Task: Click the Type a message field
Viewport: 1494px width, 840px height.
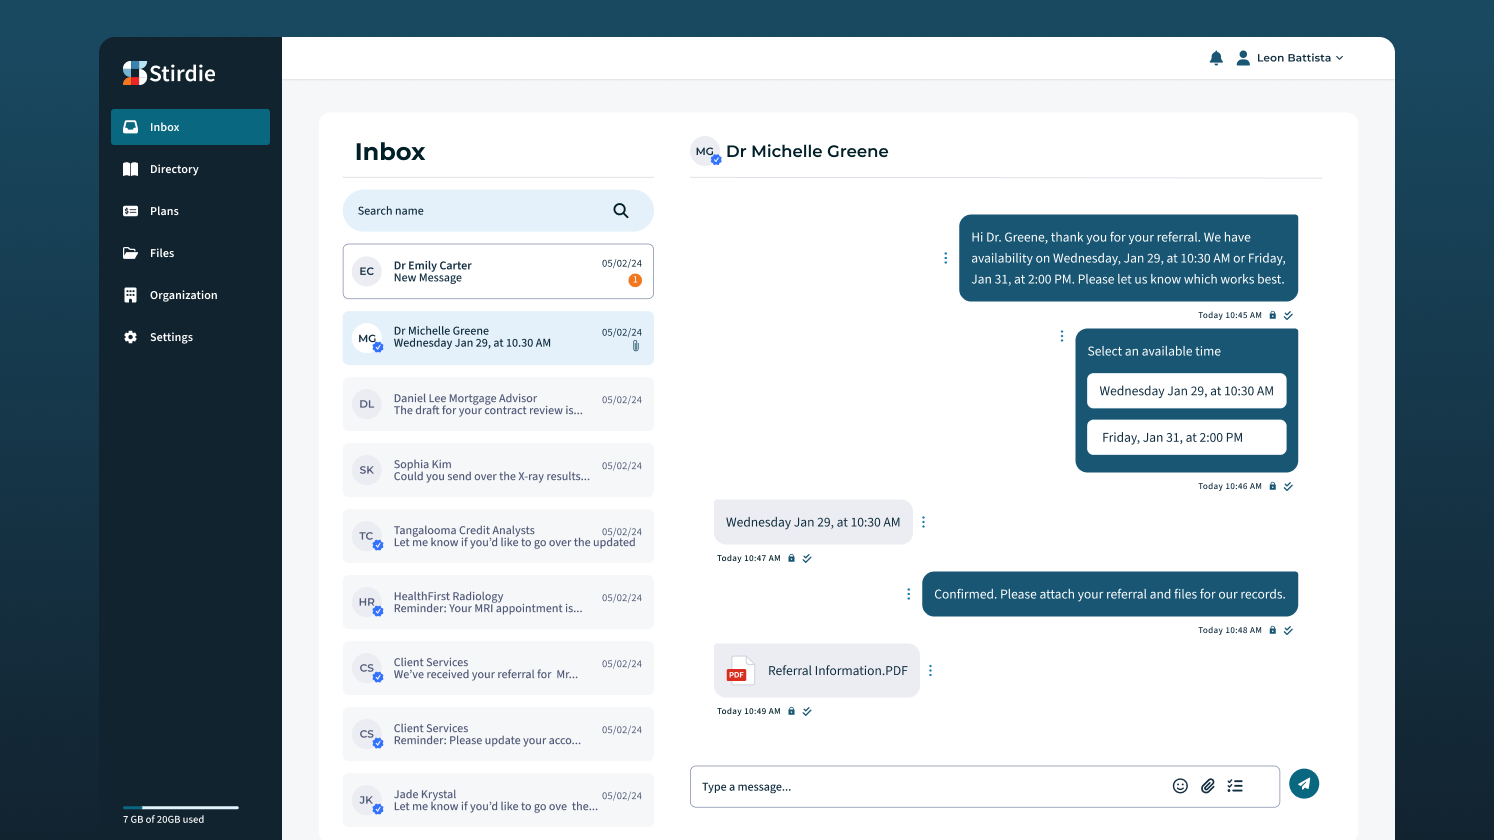Action: pos(930,787)
